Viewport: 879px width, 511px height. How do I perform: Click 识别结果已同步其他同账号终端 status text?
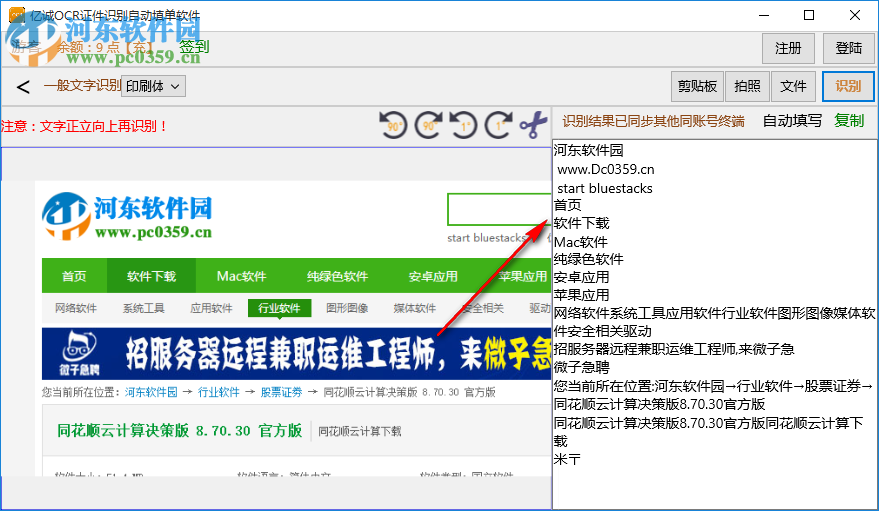[654, 121]
